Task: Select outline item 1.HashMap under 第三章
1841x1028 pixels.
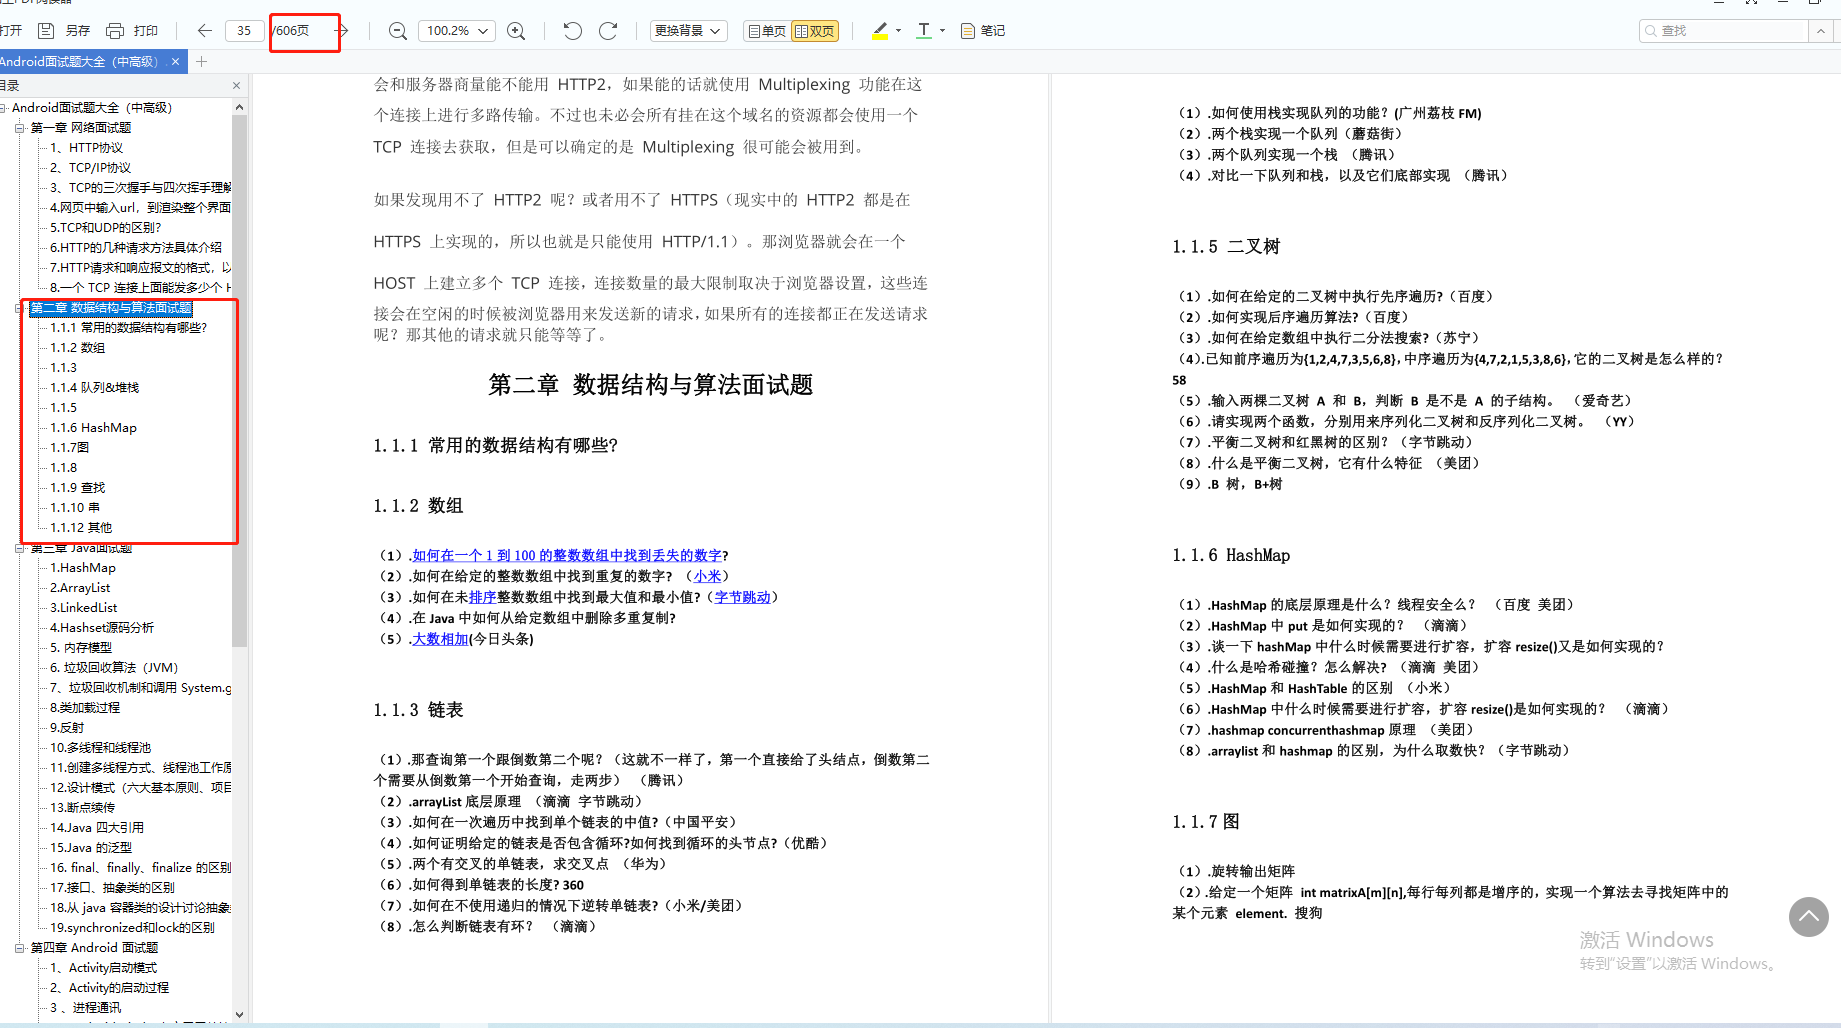Action: [x=83, y=568]
